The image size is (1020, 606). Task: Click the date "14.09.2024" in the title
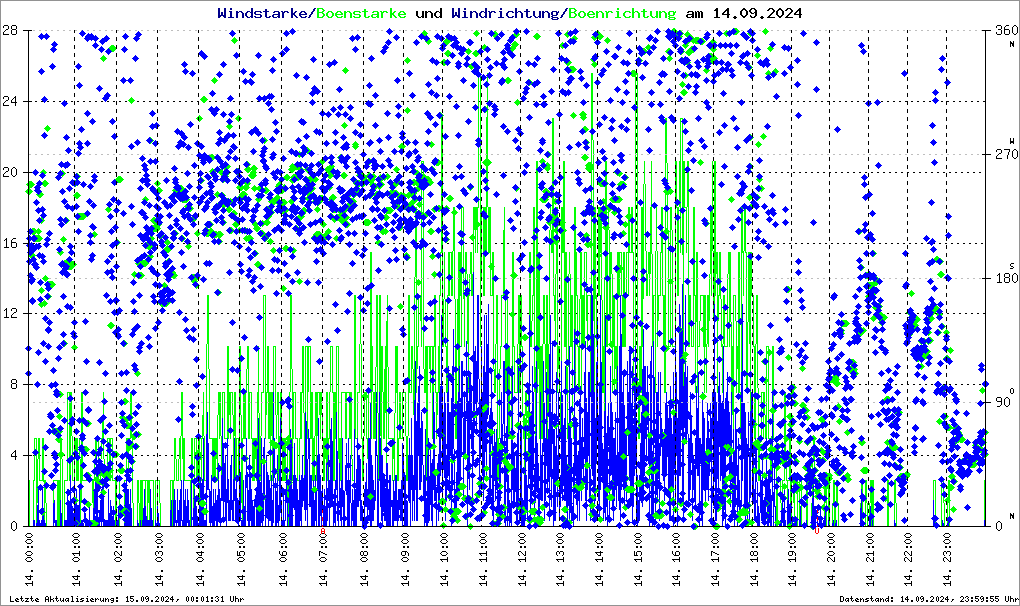757,13
